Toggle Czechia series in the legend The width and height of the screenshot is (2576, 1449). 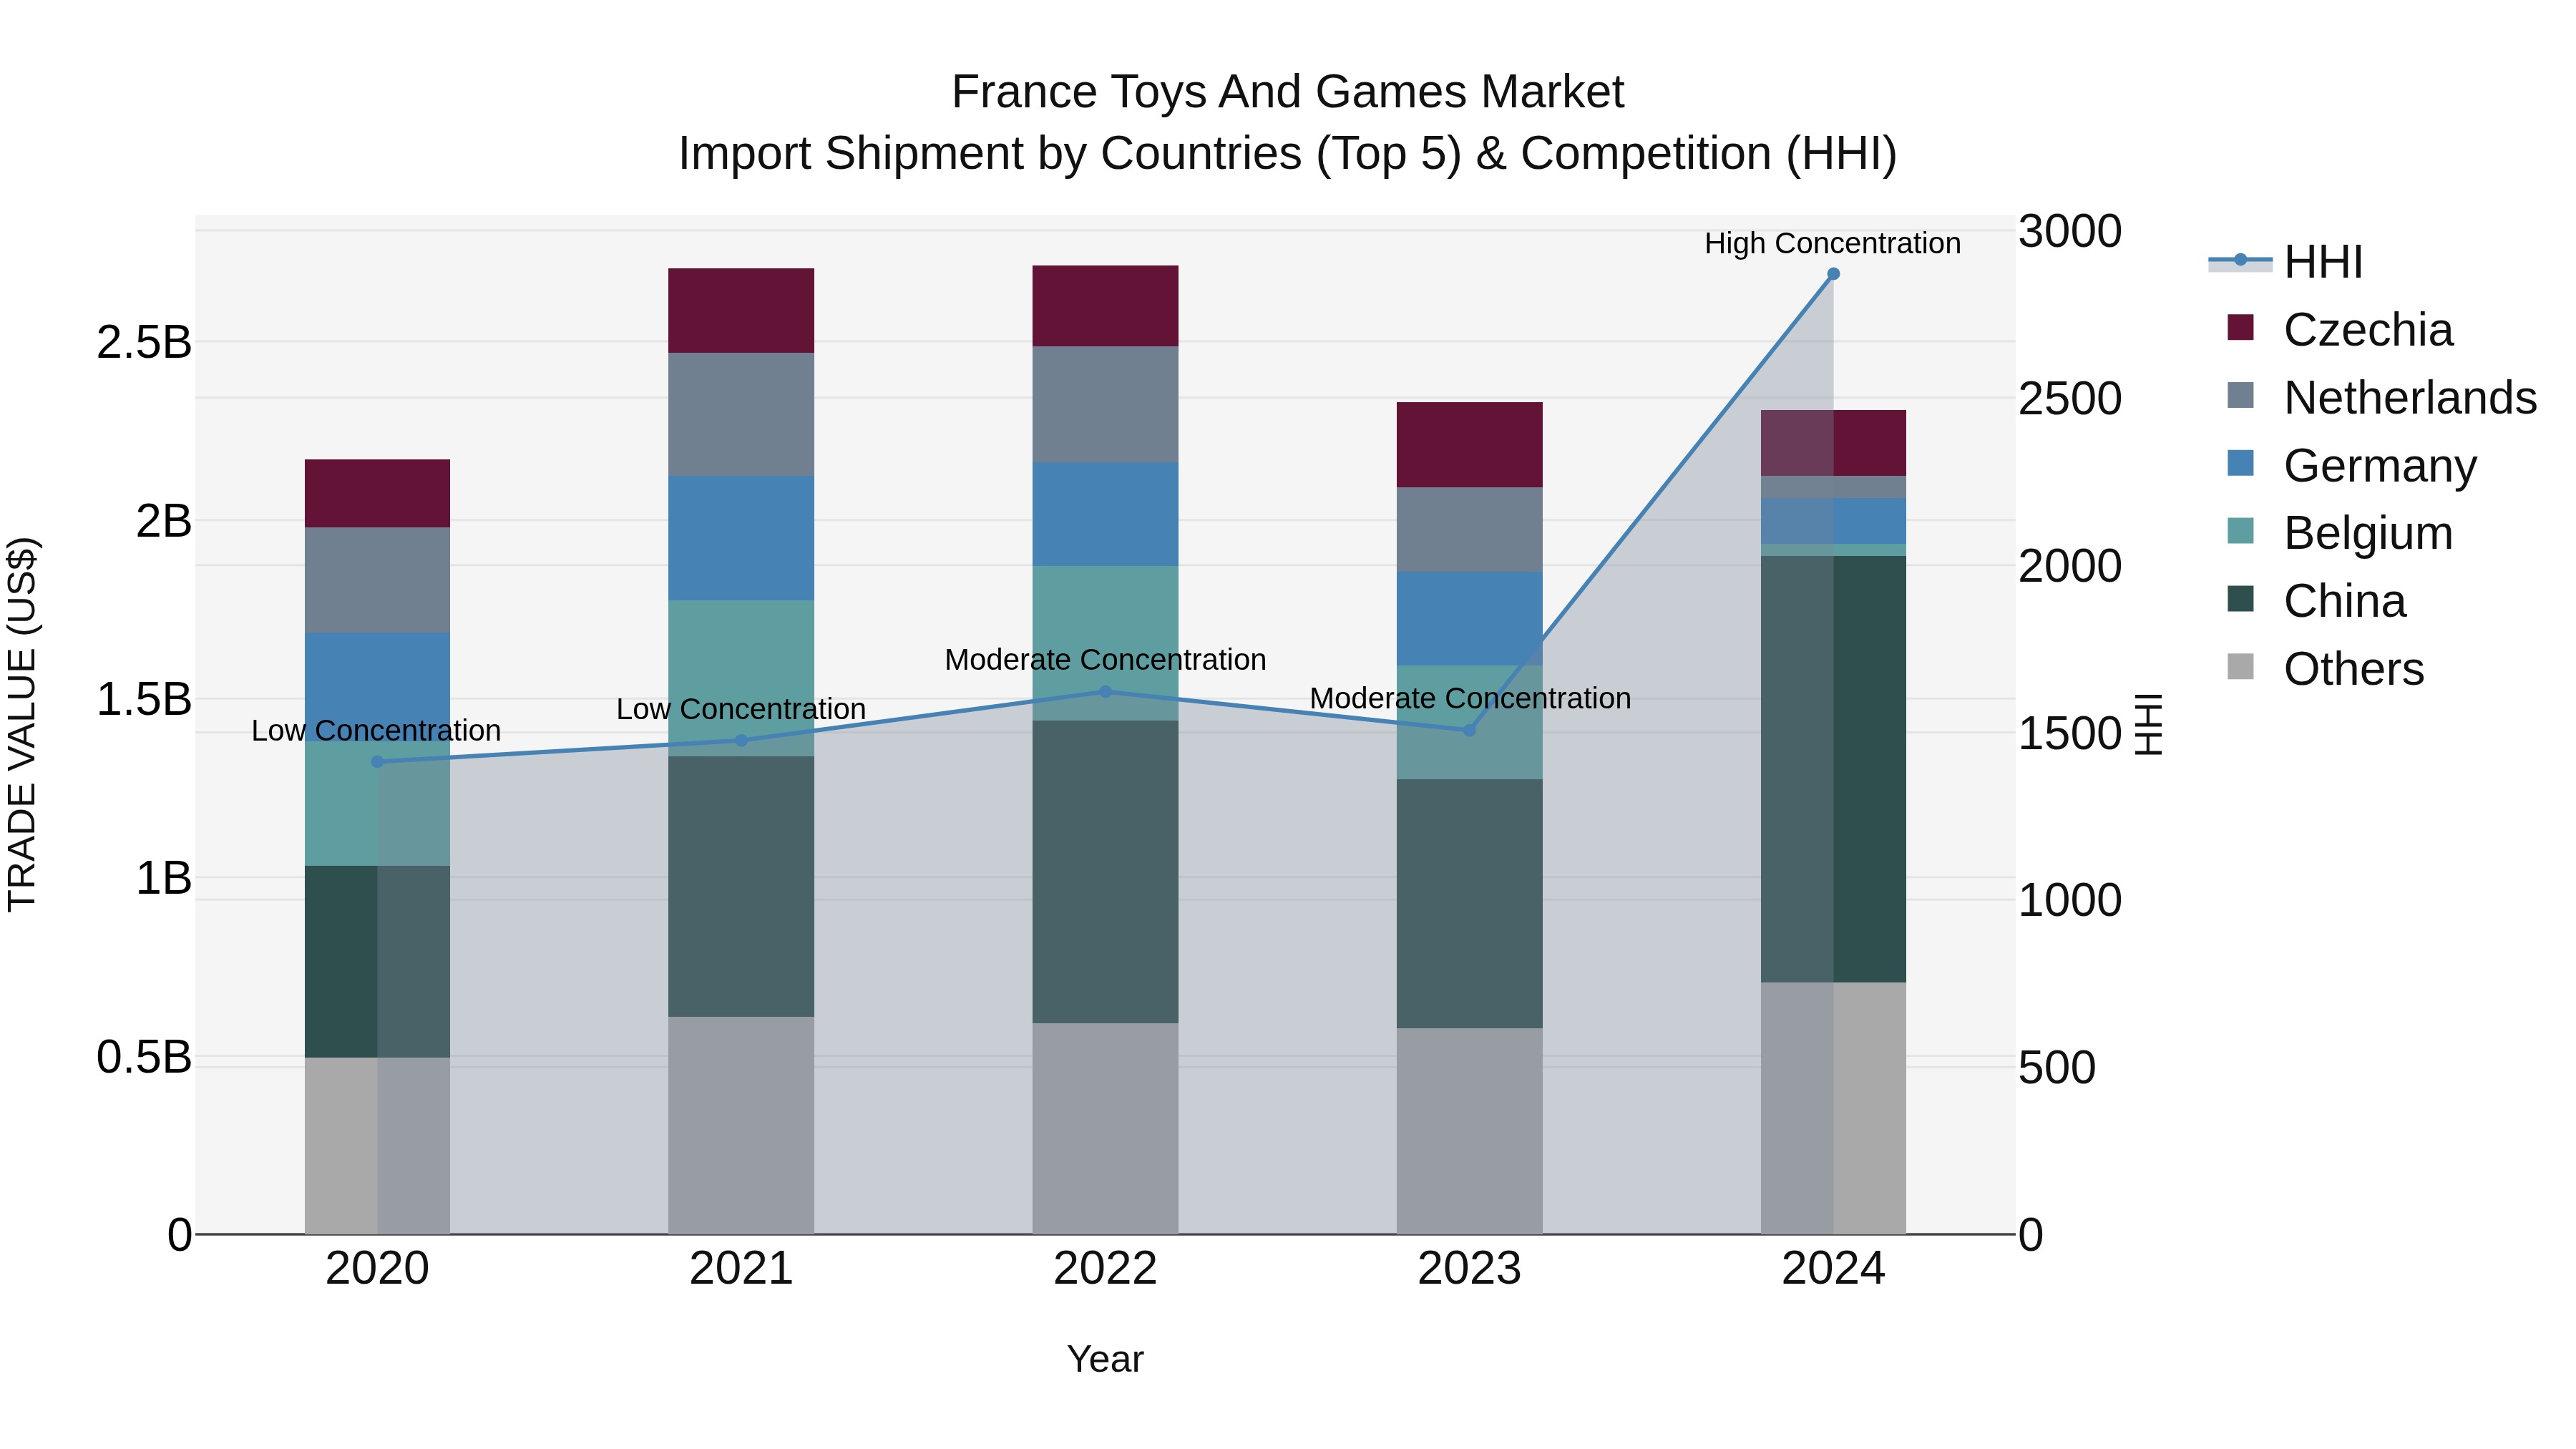[x=2339, y=329]
